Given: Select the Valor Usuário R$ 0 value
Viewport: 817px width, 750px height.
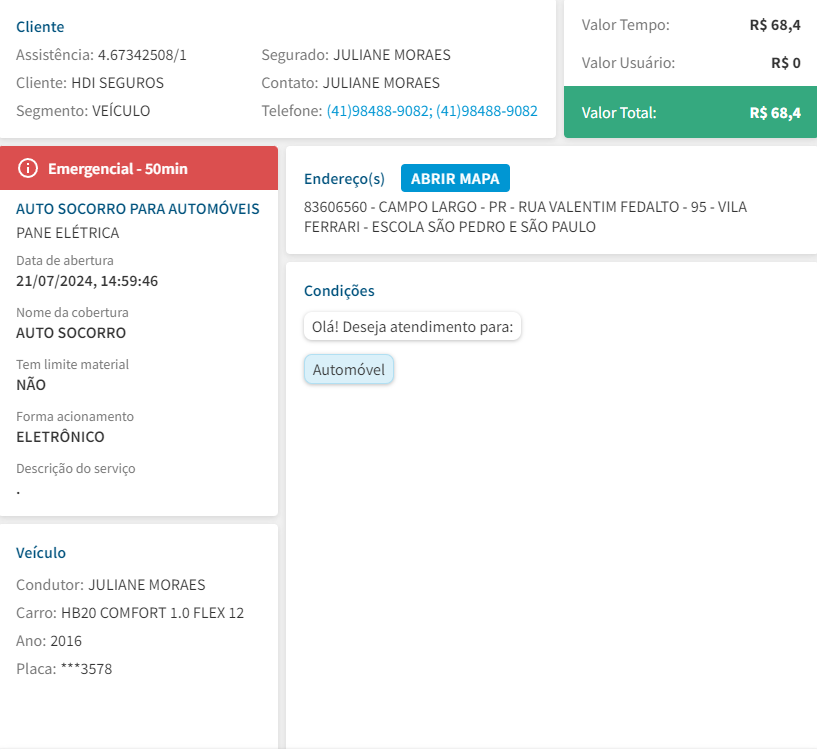Looking at the screenshot, I should coord(786,63).
